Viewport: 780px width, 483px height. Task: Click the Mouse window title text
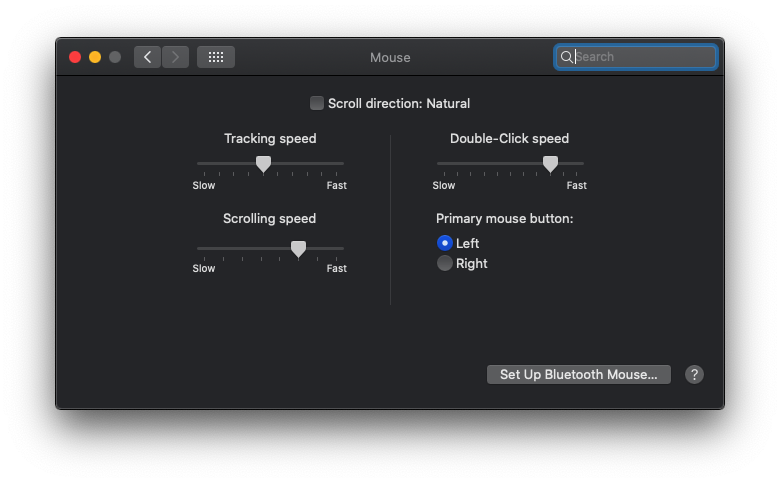(x=390, y=57)
